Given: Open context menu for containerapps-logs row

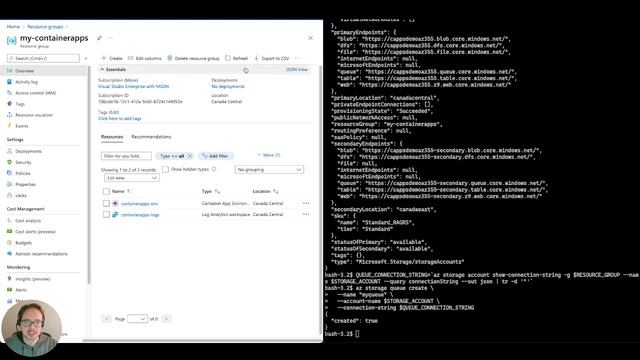Looking at the screenshot, I should [x=306, y=214].
